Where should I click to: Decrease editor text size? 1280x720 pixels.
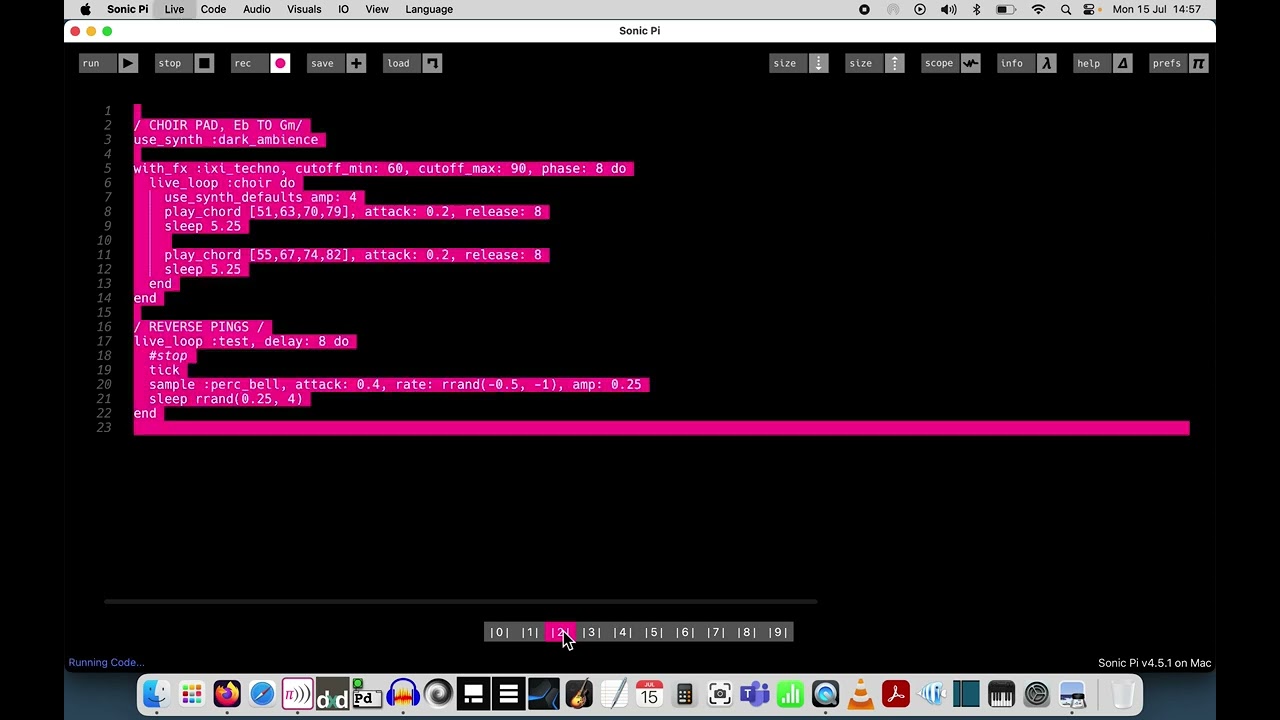[x=799, y=63]
